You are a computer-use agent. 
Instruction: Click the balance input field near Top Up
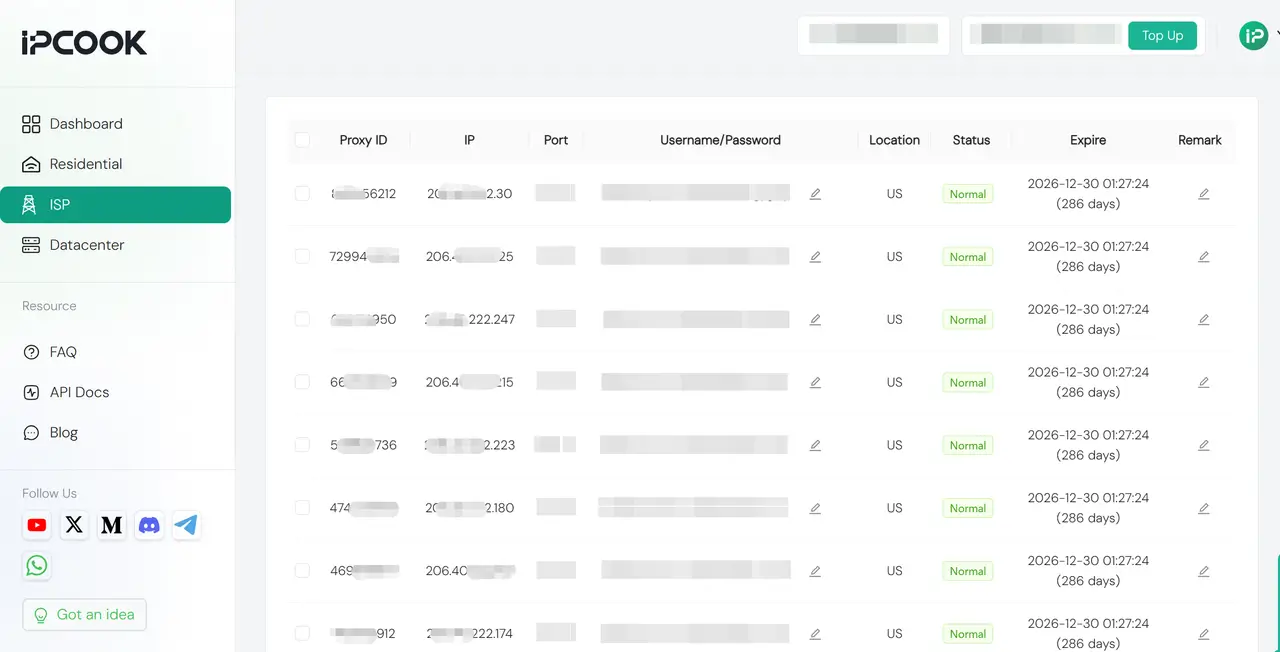1043,35
